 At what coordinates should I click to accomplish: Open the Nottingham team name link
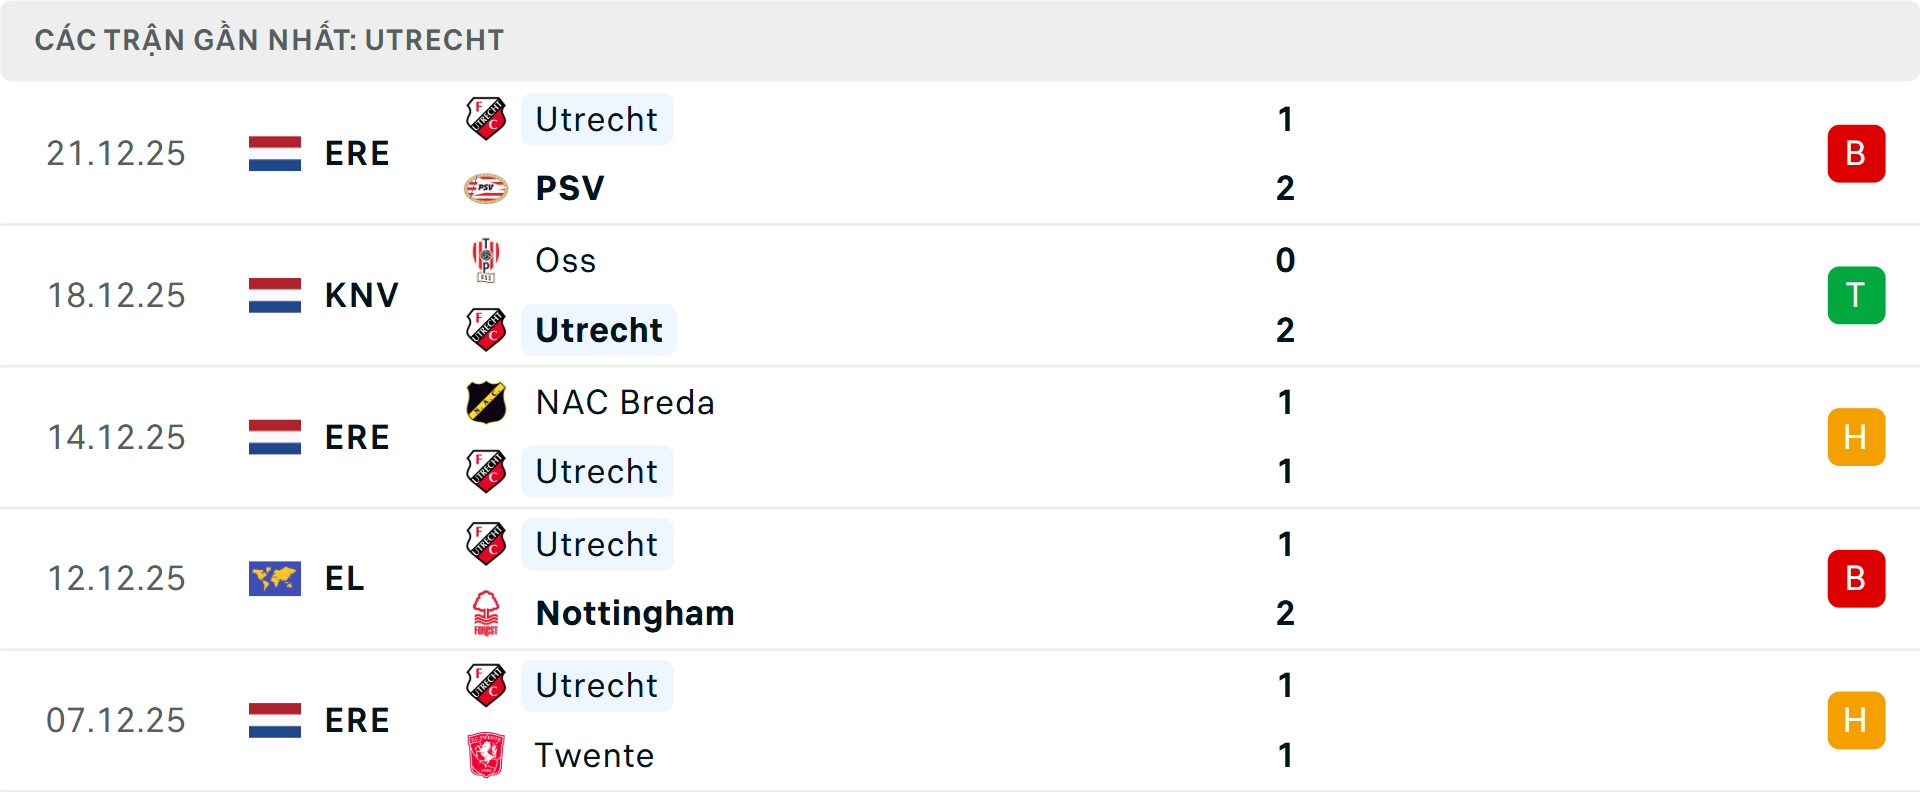click(x=635, y=613)
